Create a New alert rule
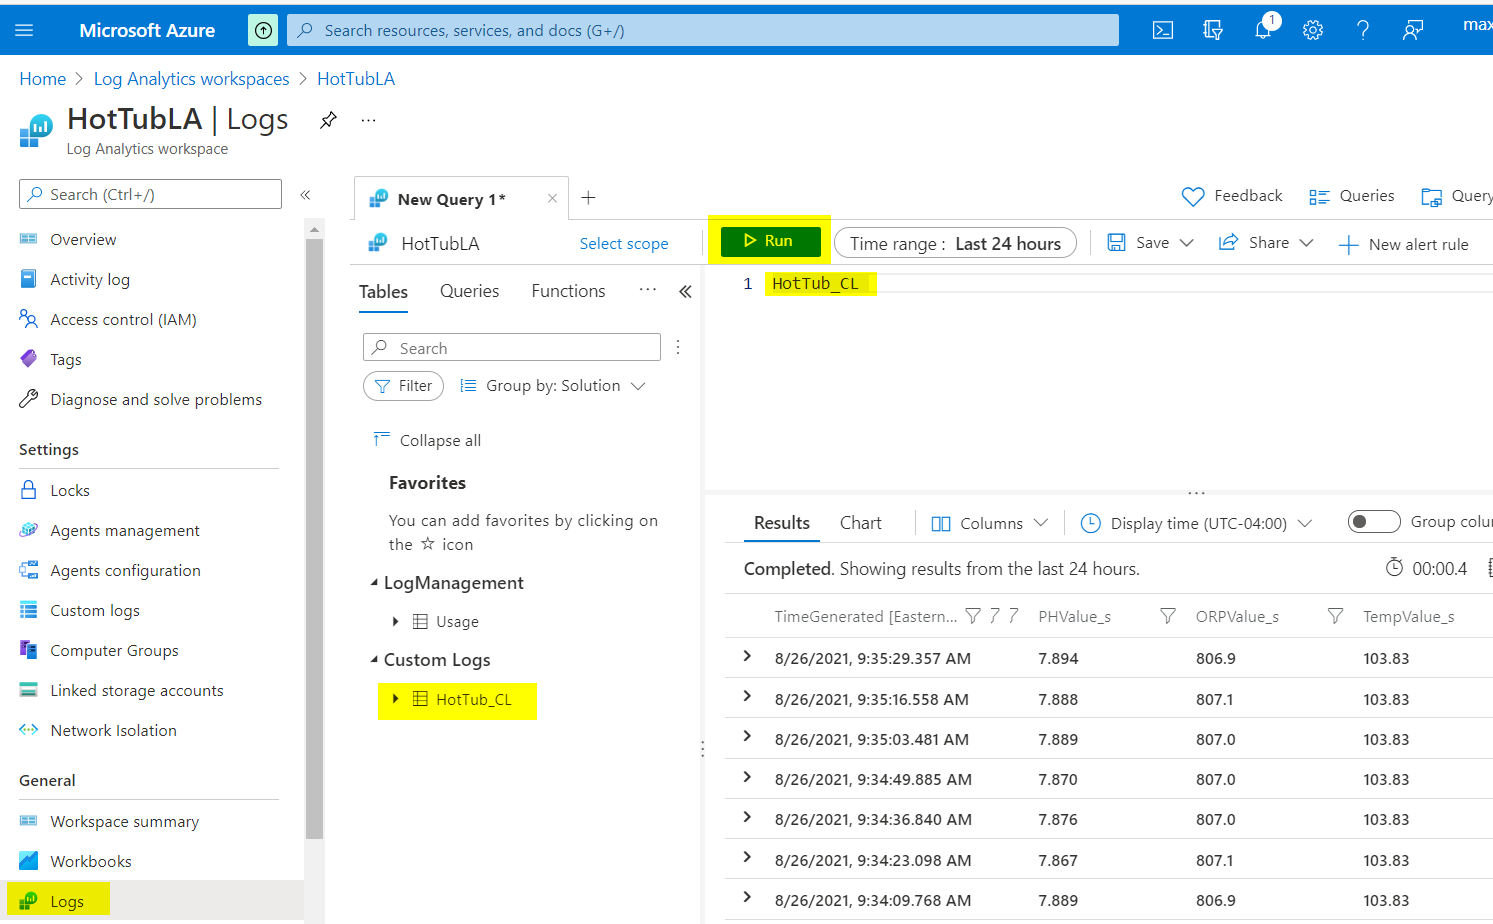The image size is (1493, 924). 1404,244
